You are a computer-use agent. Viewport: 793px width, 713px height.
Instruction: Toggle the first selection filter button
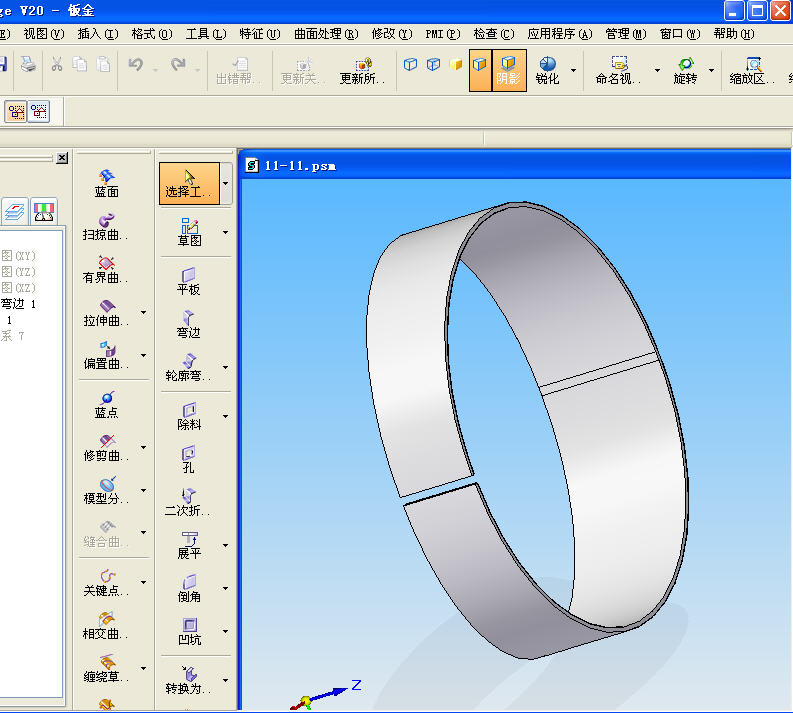[x=16, y=111]
